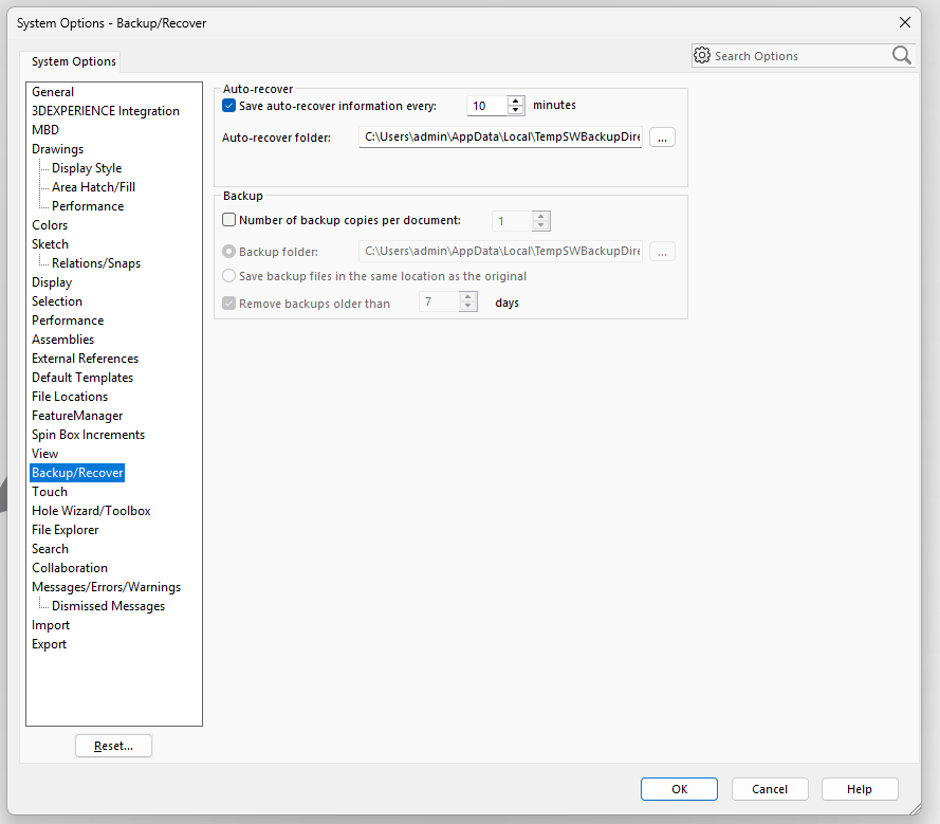Click the days number field
This screenshot has height=824, width=940.
pos(439,301)
